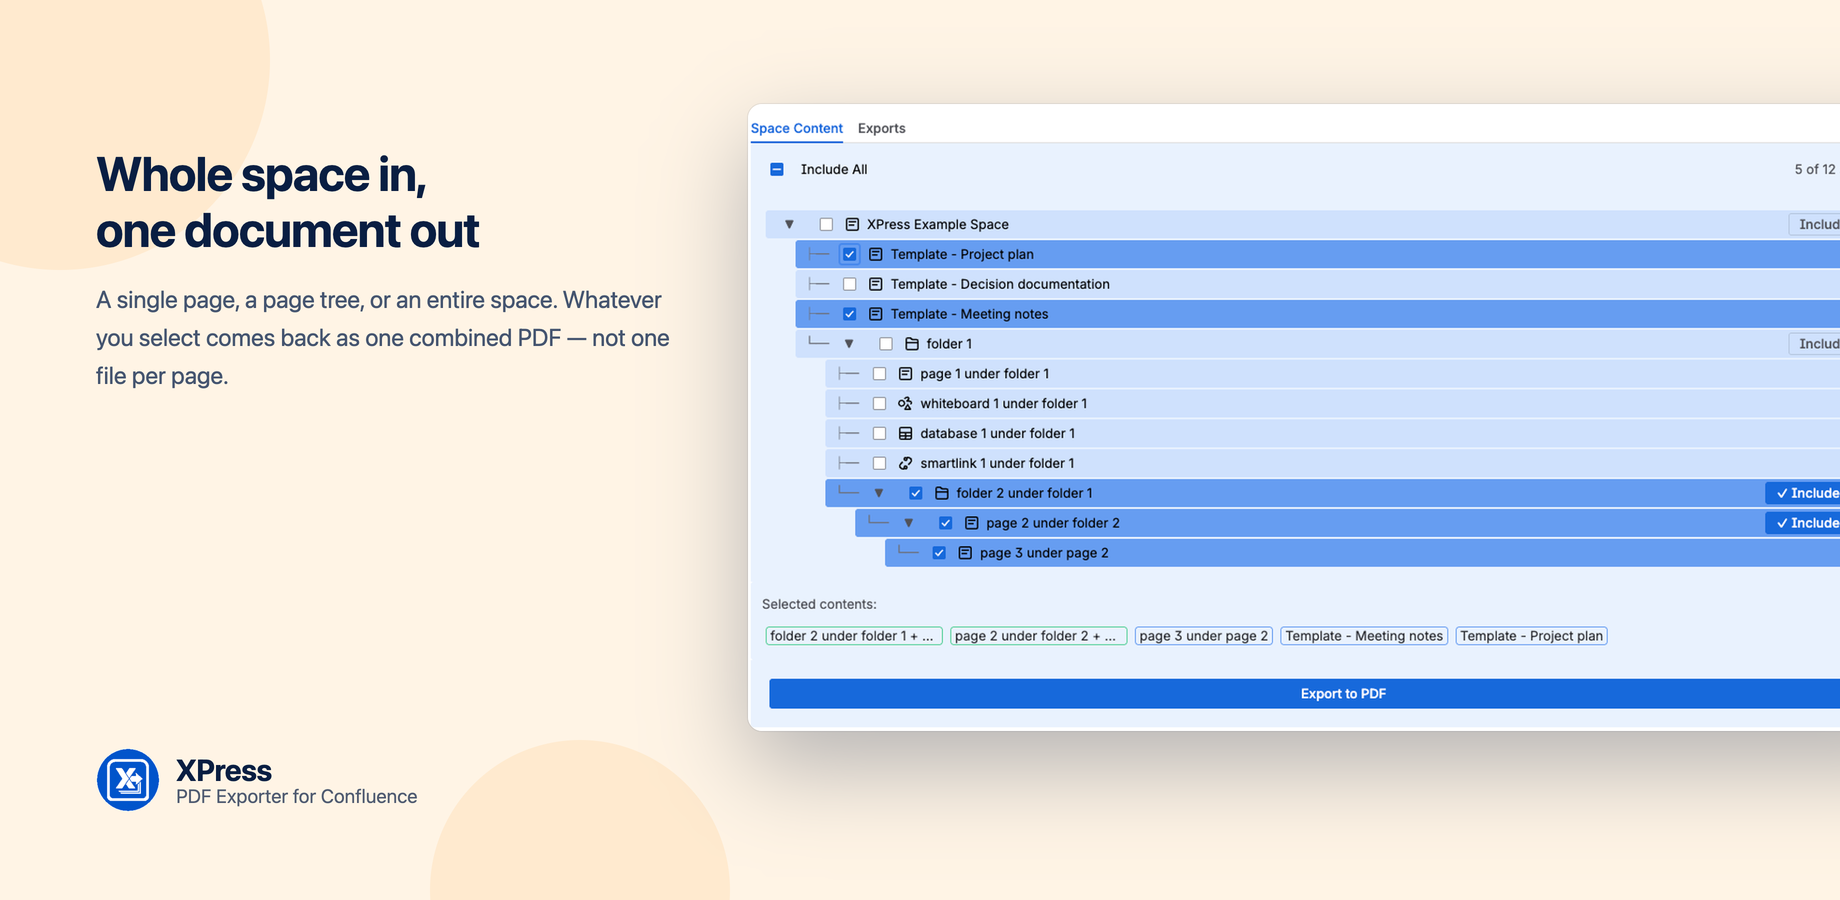Screen dimensions: 1840x900
Task: Check the XPress Example Space checkbox
Action: click(826, 224)
